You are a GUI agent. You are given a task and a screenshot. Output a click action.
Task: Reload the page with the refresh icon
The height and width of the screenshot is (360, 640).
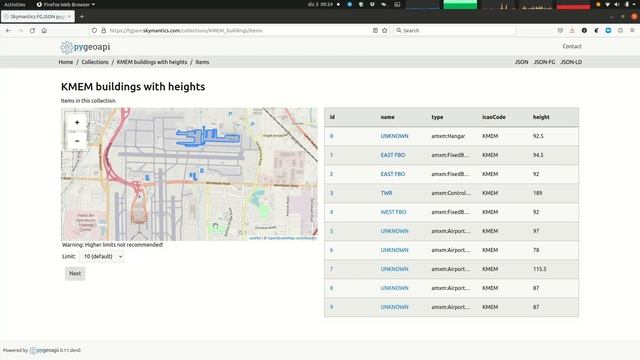pyautogui.click(x=32, y=31)
